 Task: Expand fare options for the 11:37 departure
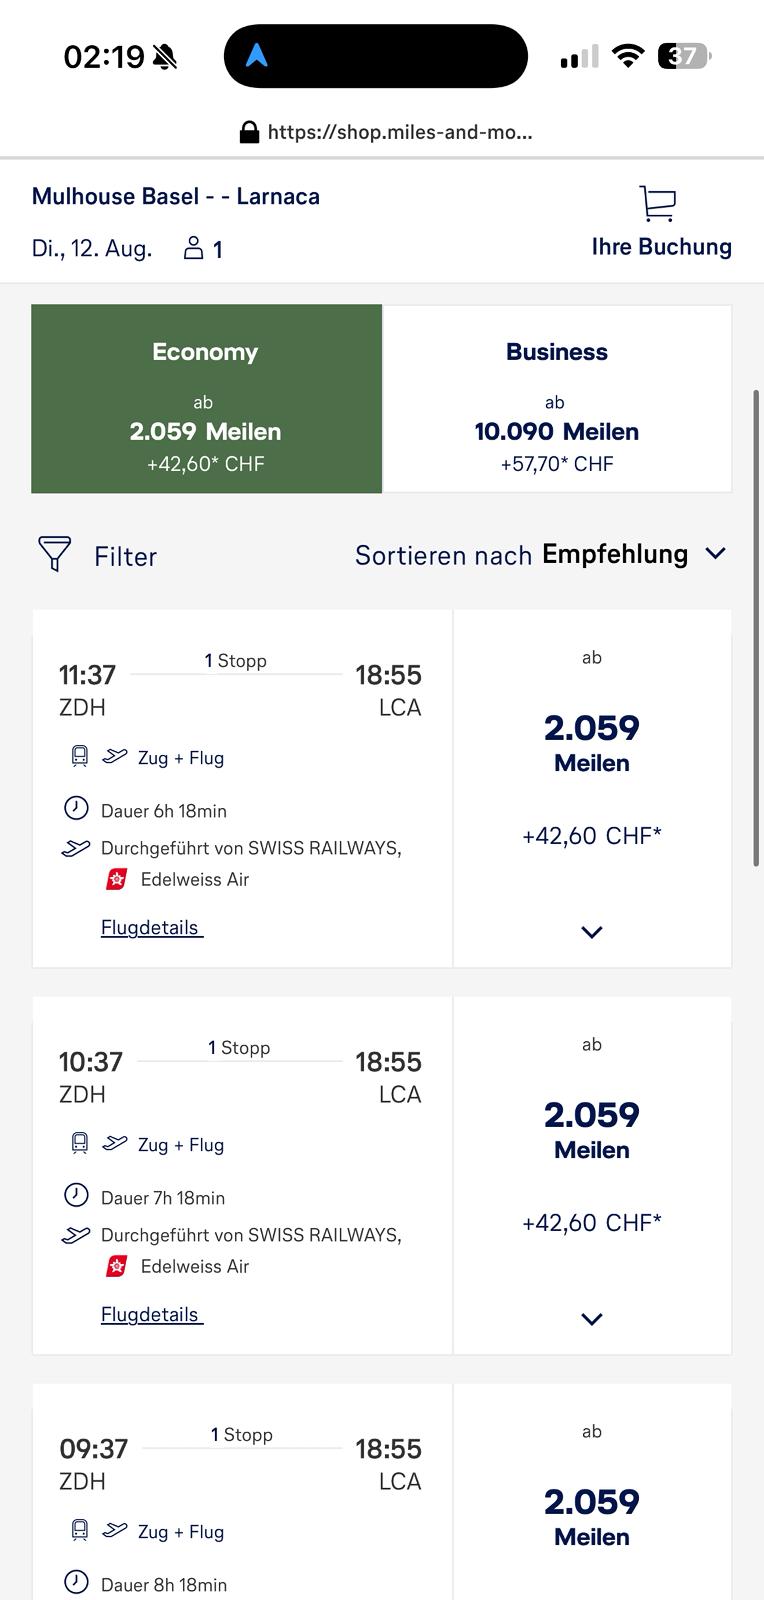[x=592, y=932]
